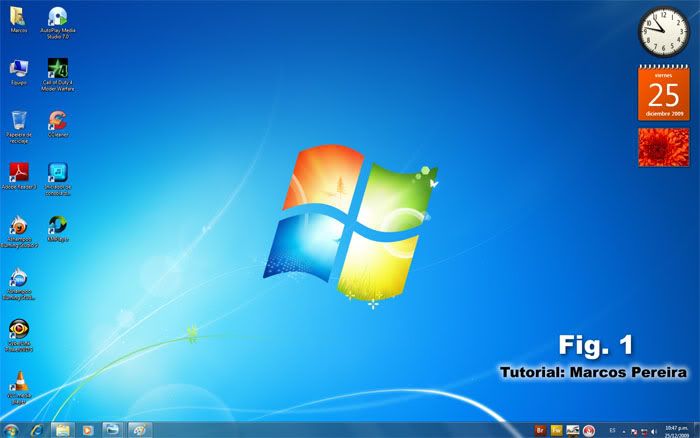Select the Equipo computer icon
Screen dimensions: 700x438
[x=19, y=72]
